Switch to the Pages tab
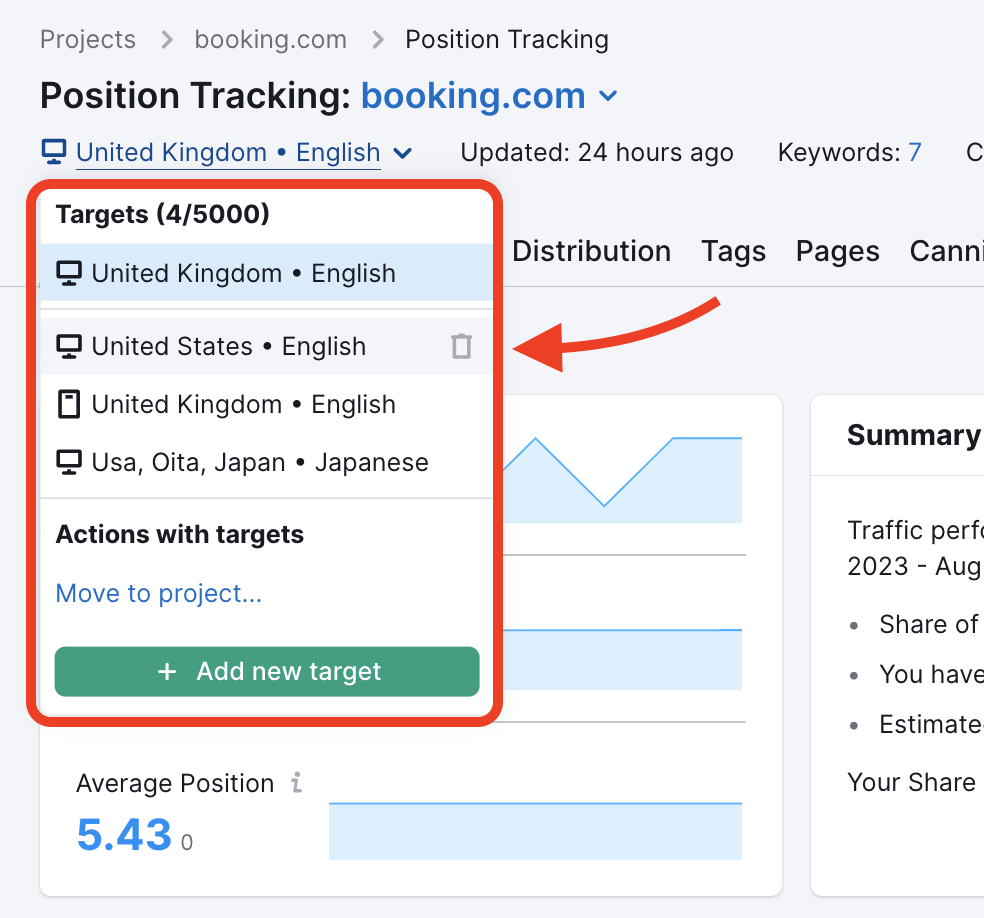The width and height of the screenshot is (984, 918). (x=838, y=252)
